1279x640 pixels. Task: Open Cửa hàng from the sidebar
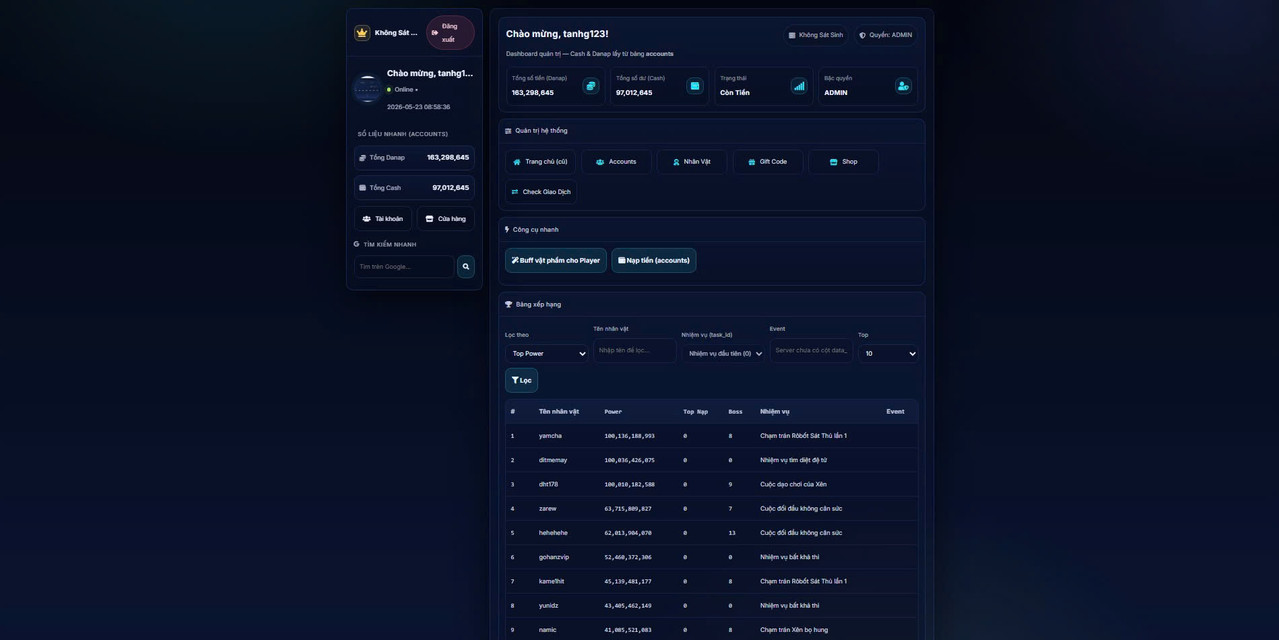point(445,219)
